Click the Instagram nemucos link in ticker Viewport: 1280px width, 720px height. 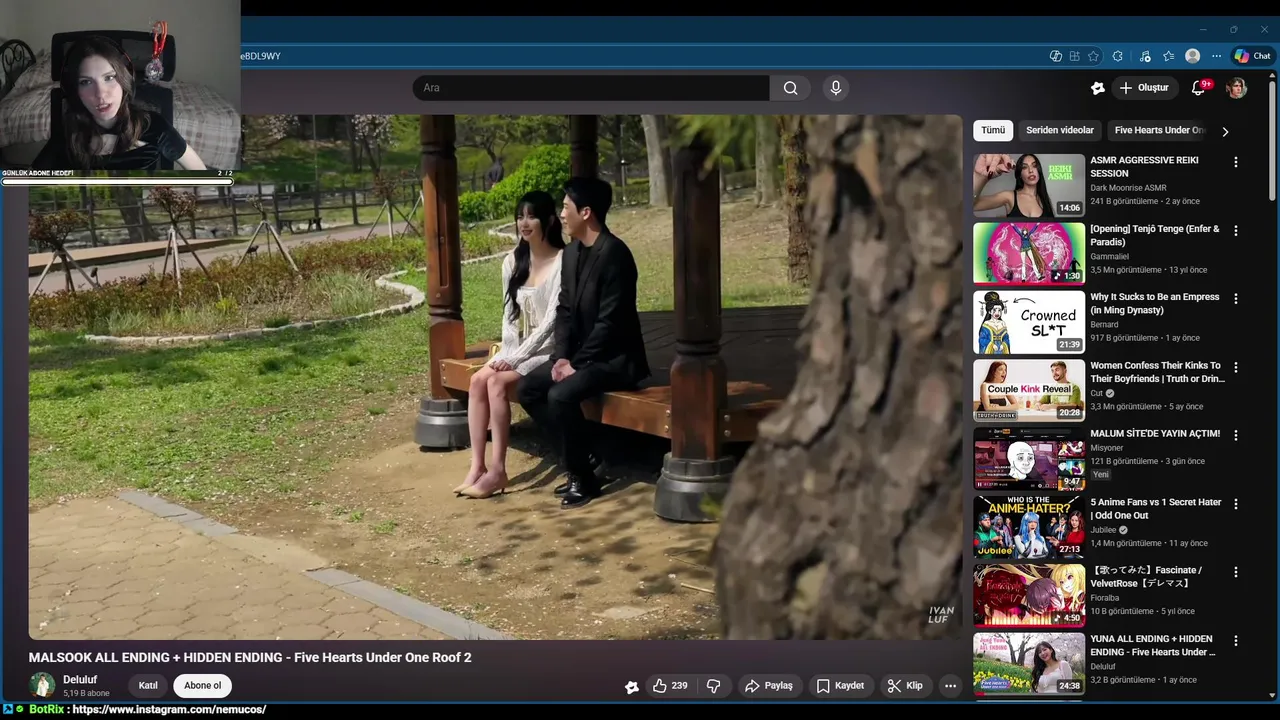[x=169, y=710]
